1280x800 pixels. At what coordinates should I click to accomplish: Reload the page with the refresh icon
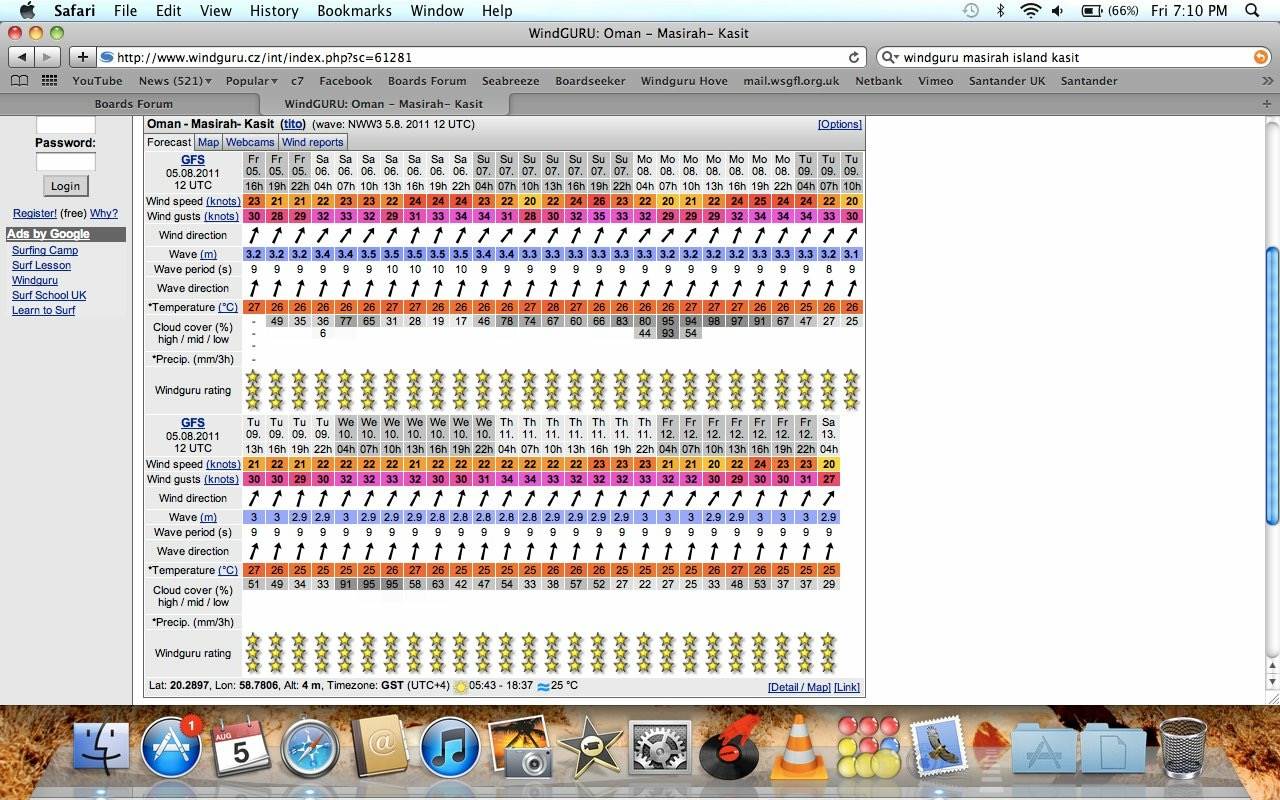tap(853, 57)
